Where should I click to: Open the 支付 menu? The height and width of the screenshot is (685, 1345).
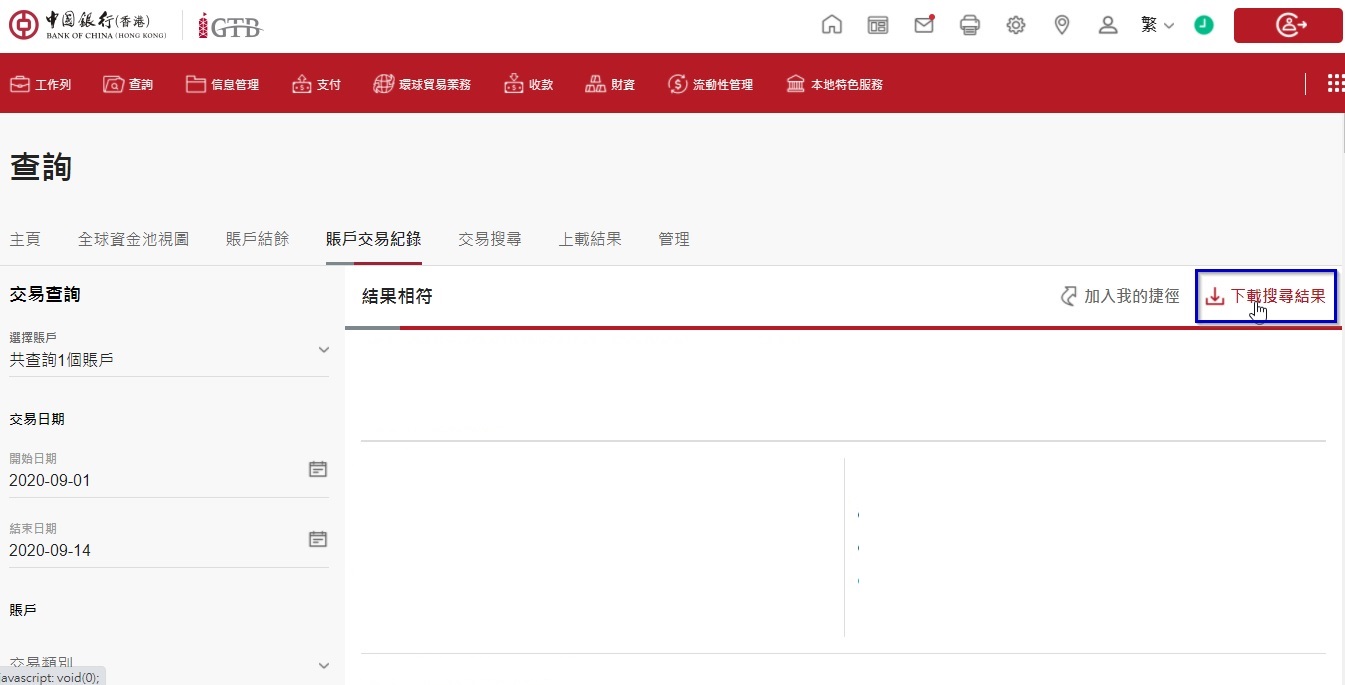(317, 85)
